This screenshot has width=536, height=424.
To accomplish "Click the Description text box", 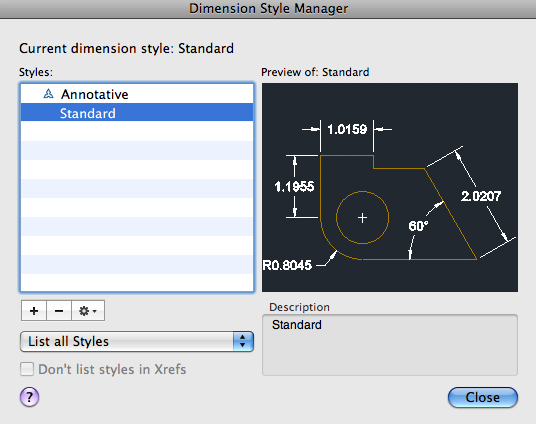I will (390, 345).
